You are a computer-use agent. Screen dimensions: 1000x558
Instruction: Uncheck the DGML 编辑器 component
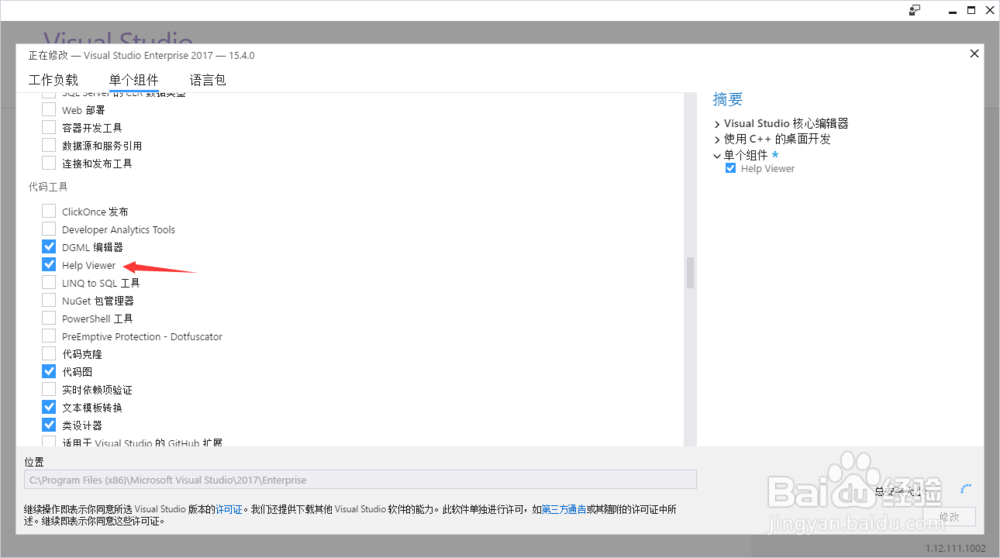click(49, 247)
